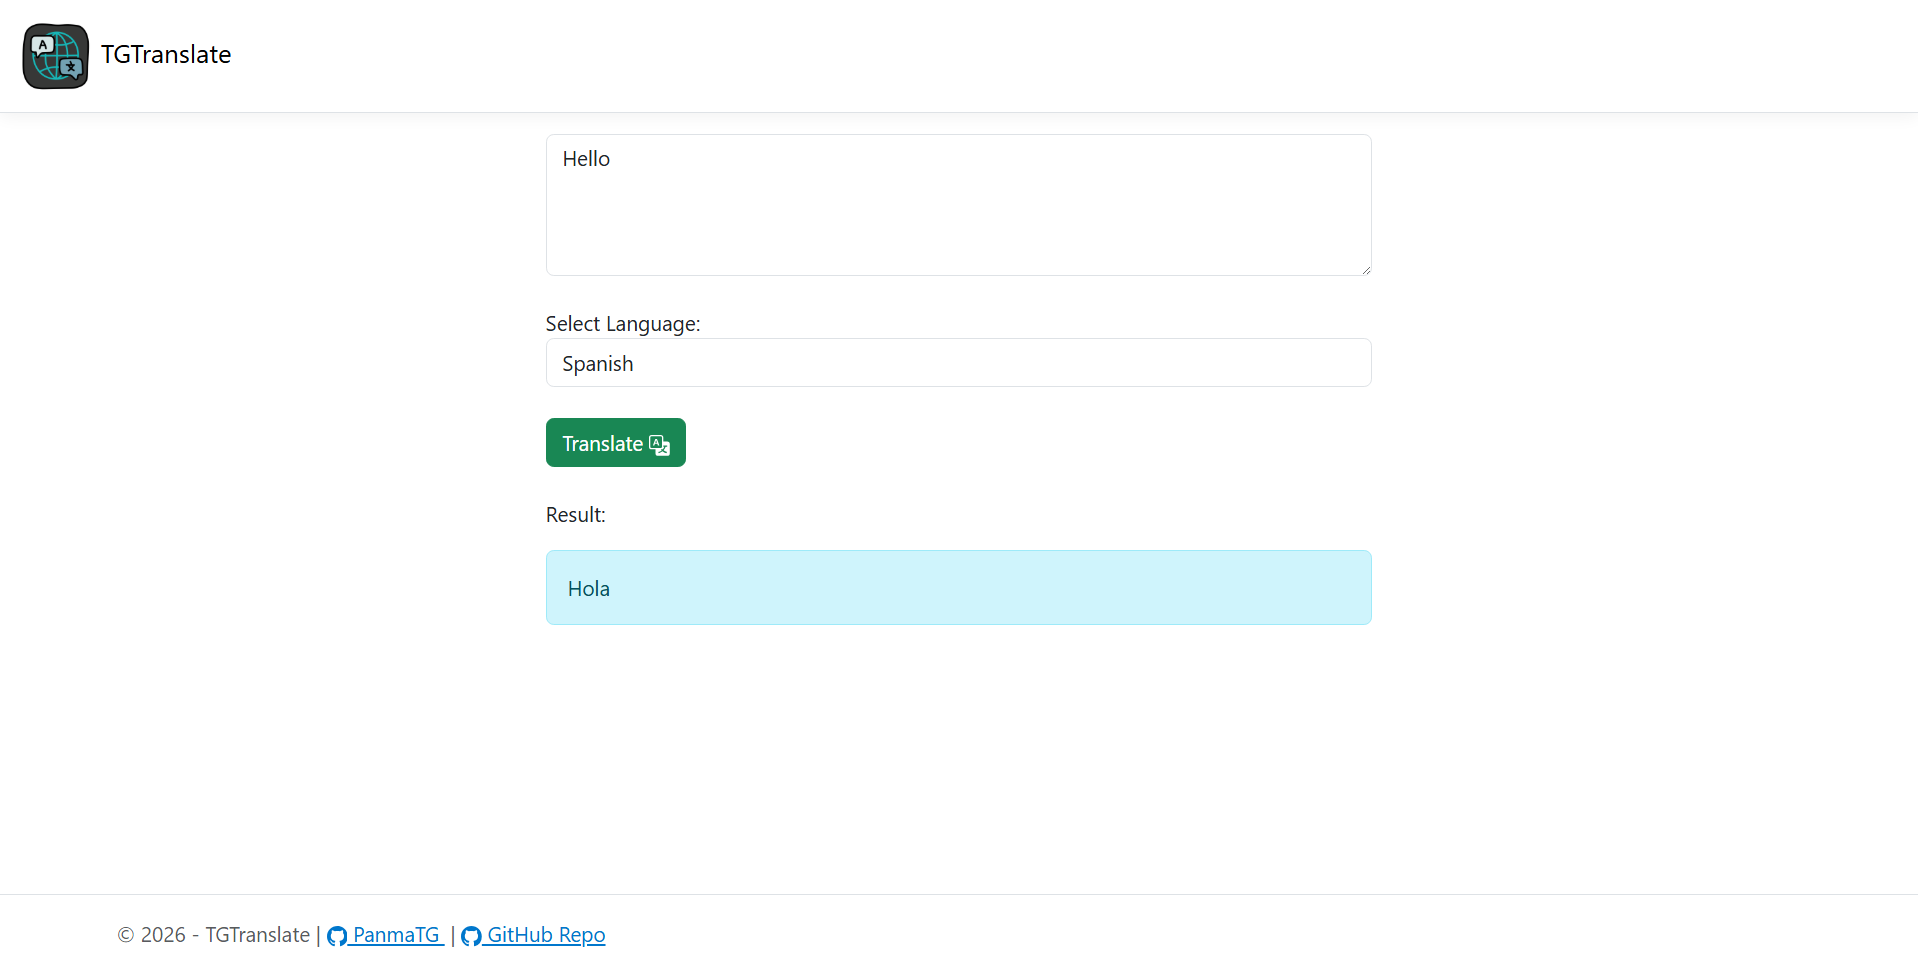Visit the GitHub Repo link
Image resolution: width=1918 pixels, height=973 pixels.
tap(546, 935)
